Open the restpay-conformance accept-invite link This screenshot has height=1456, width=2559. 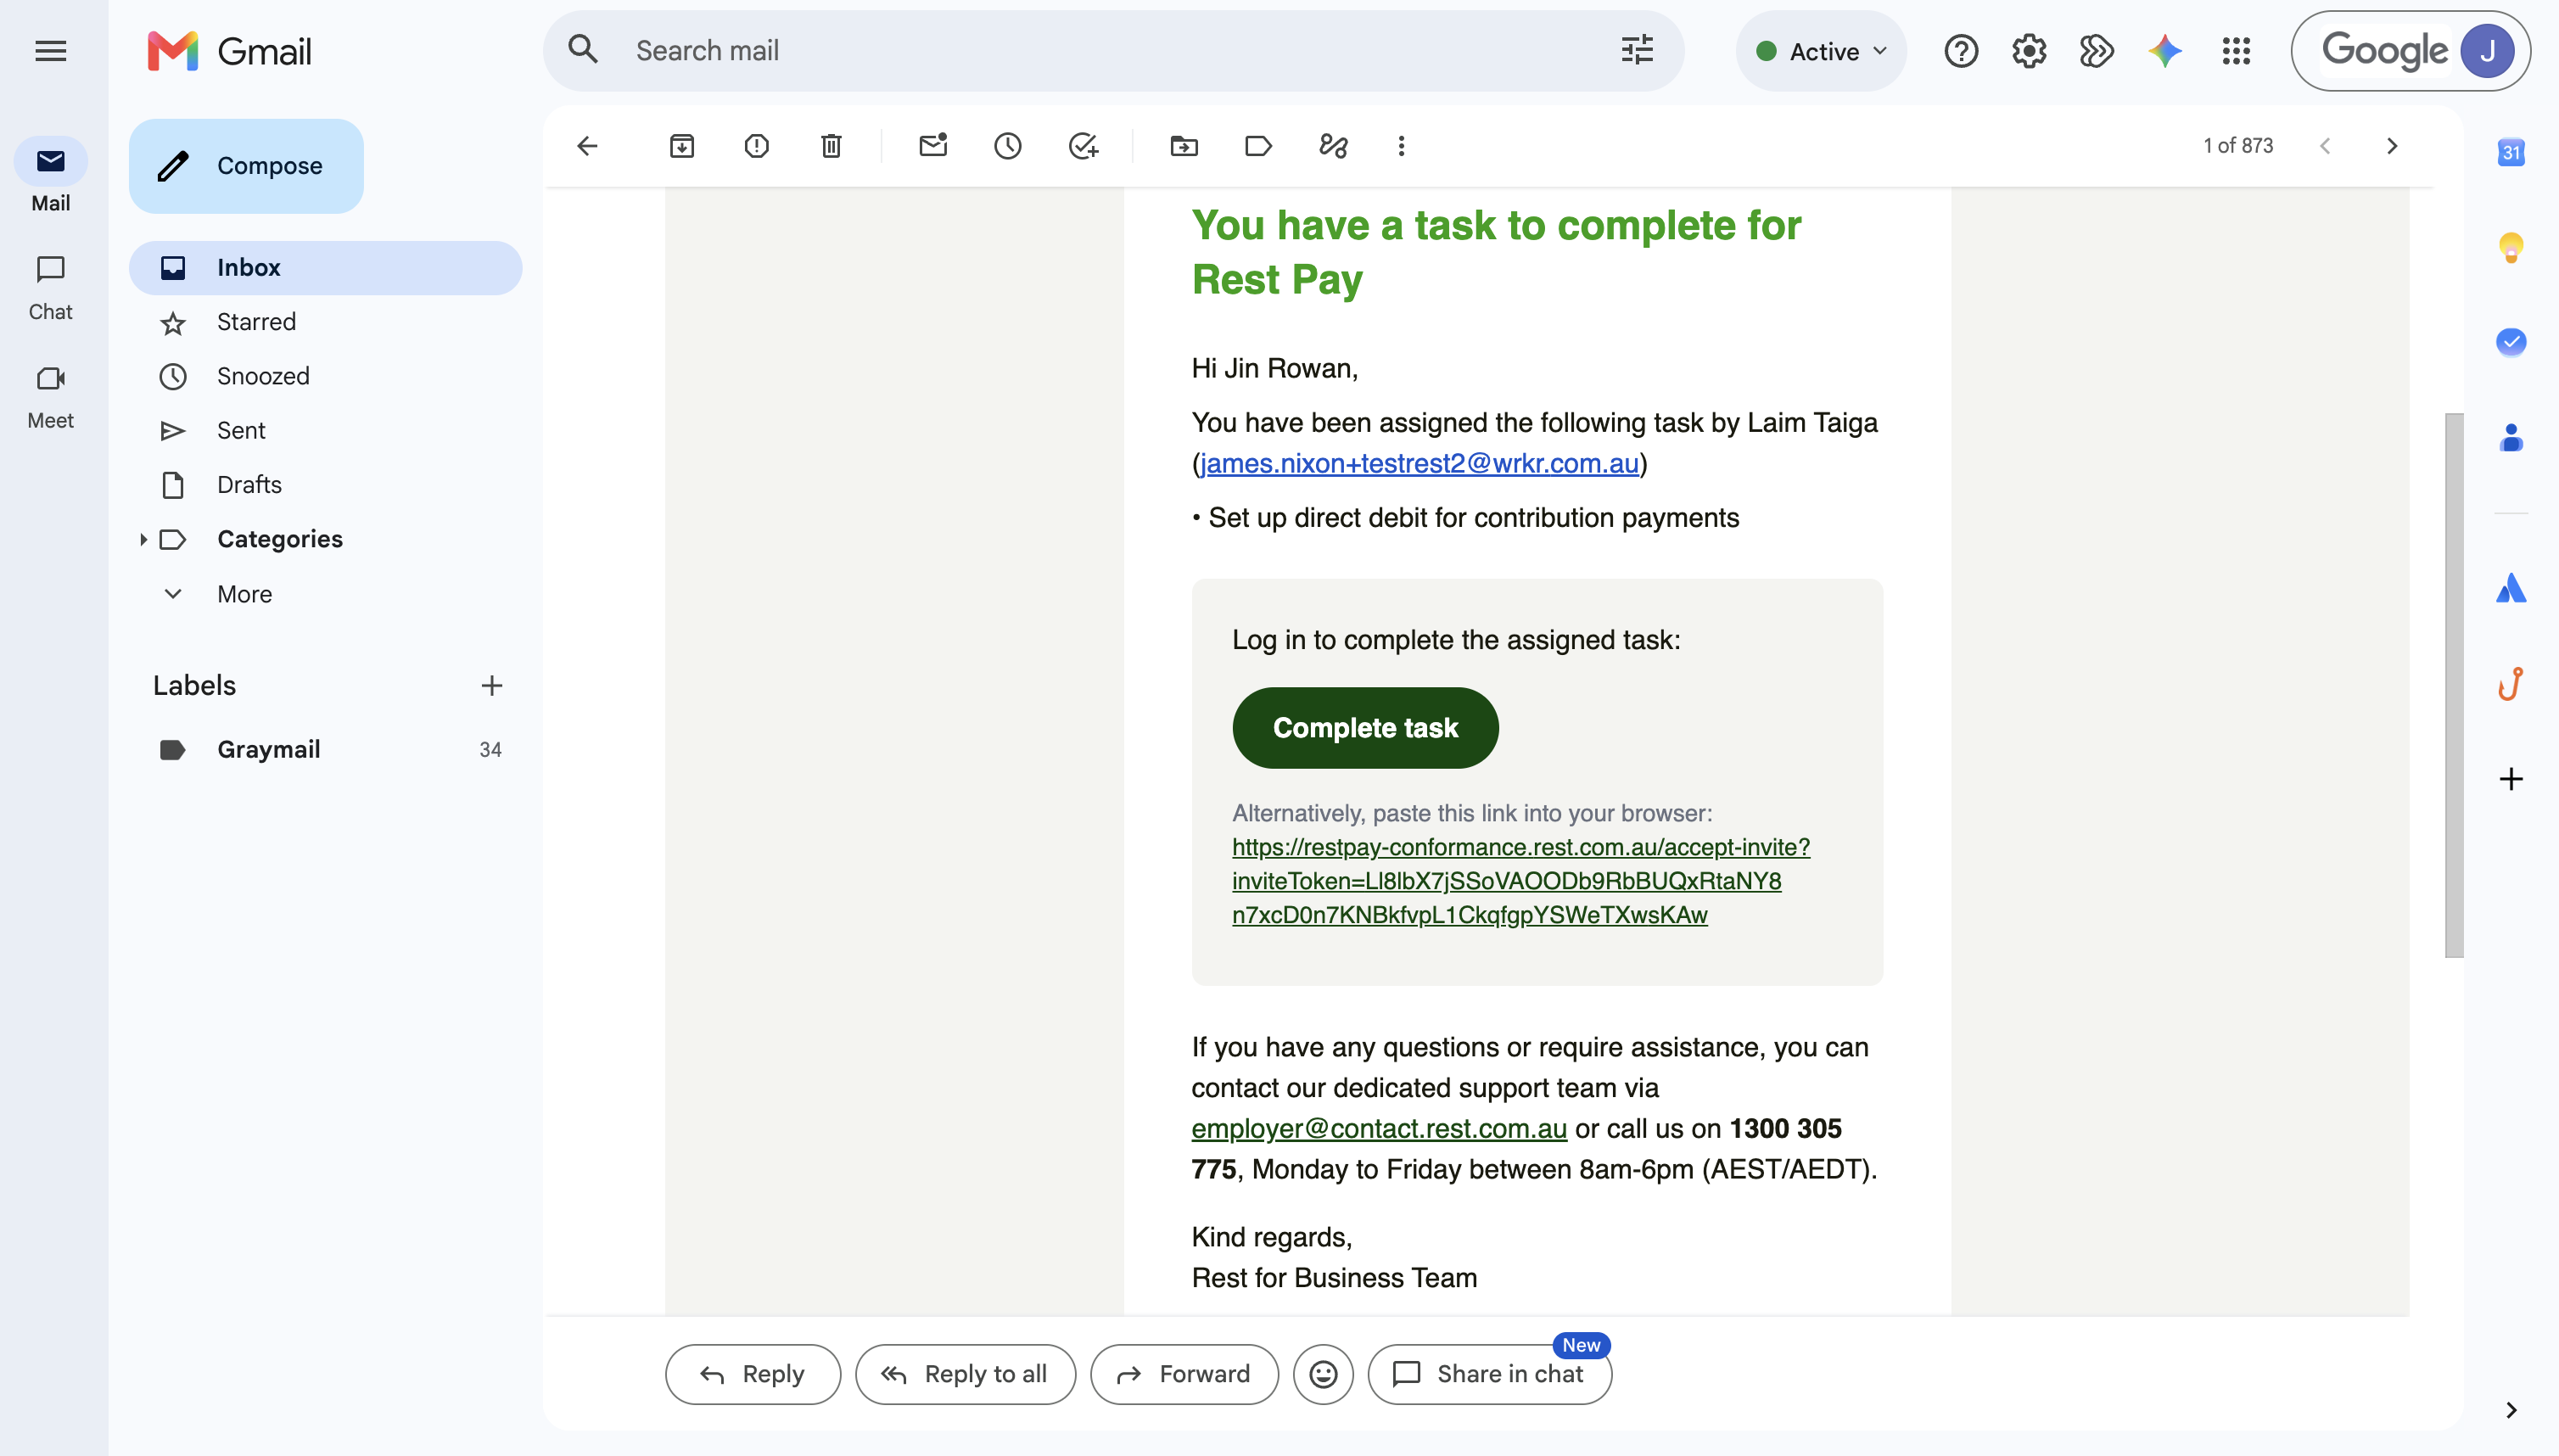click(x=1520, y=881)
